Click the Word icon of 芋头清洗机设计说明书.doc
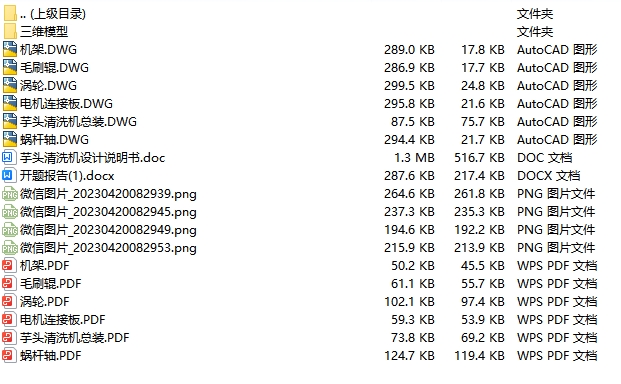Screen dimensions: 621x384 [10, 158]
